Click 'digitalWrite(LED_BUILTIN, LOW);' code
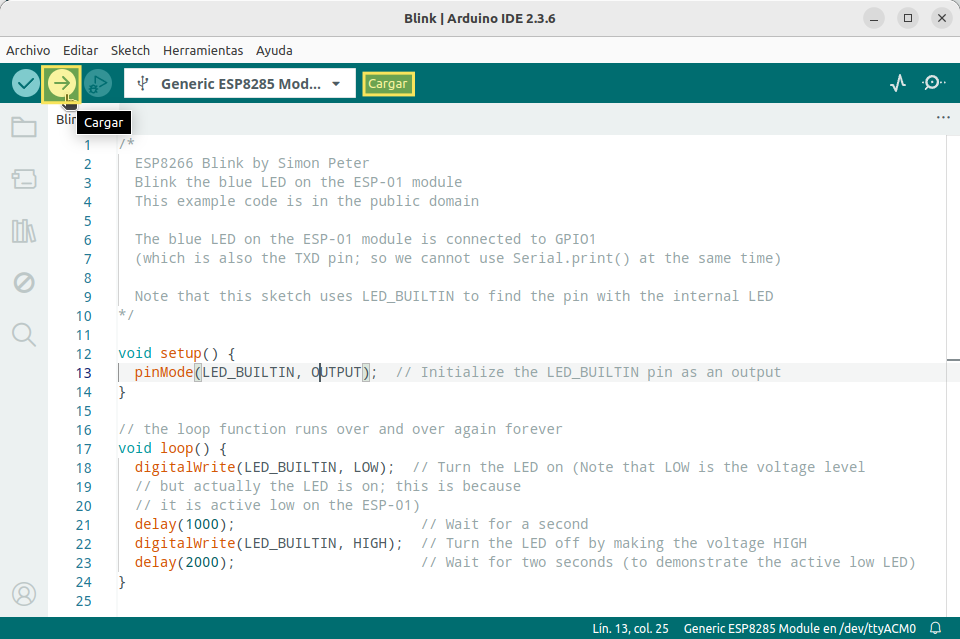Image resolution: width=960 pixels, height=639 pixels. coord(264,468)
